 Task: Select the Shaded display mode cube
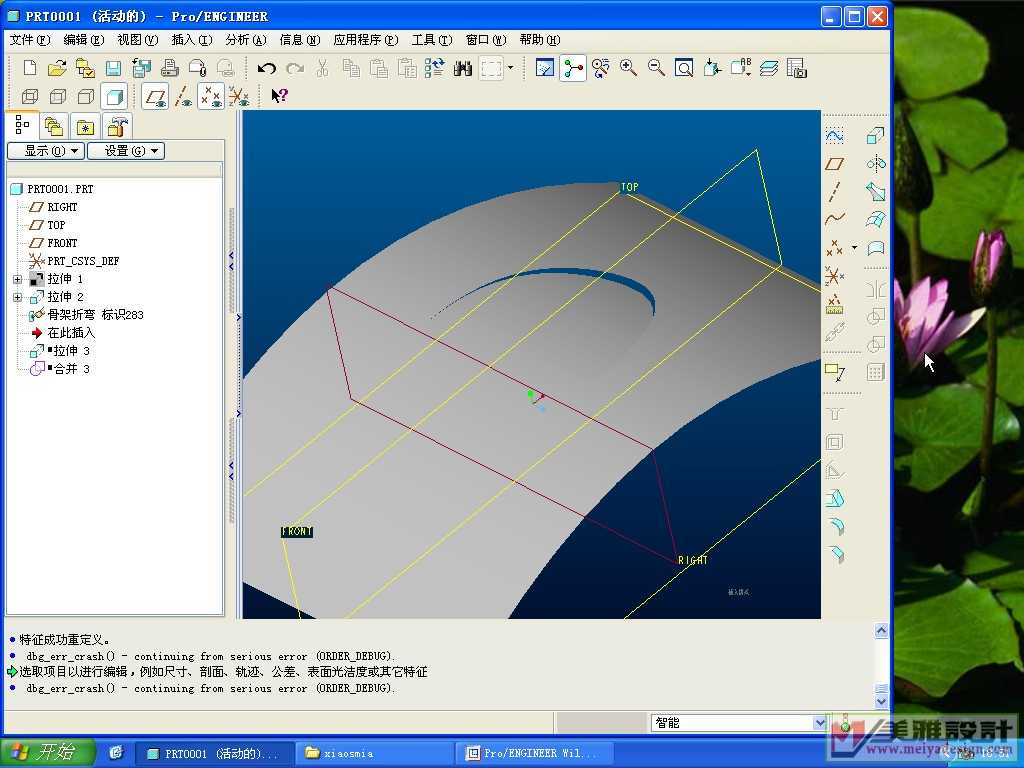point(114,97)
